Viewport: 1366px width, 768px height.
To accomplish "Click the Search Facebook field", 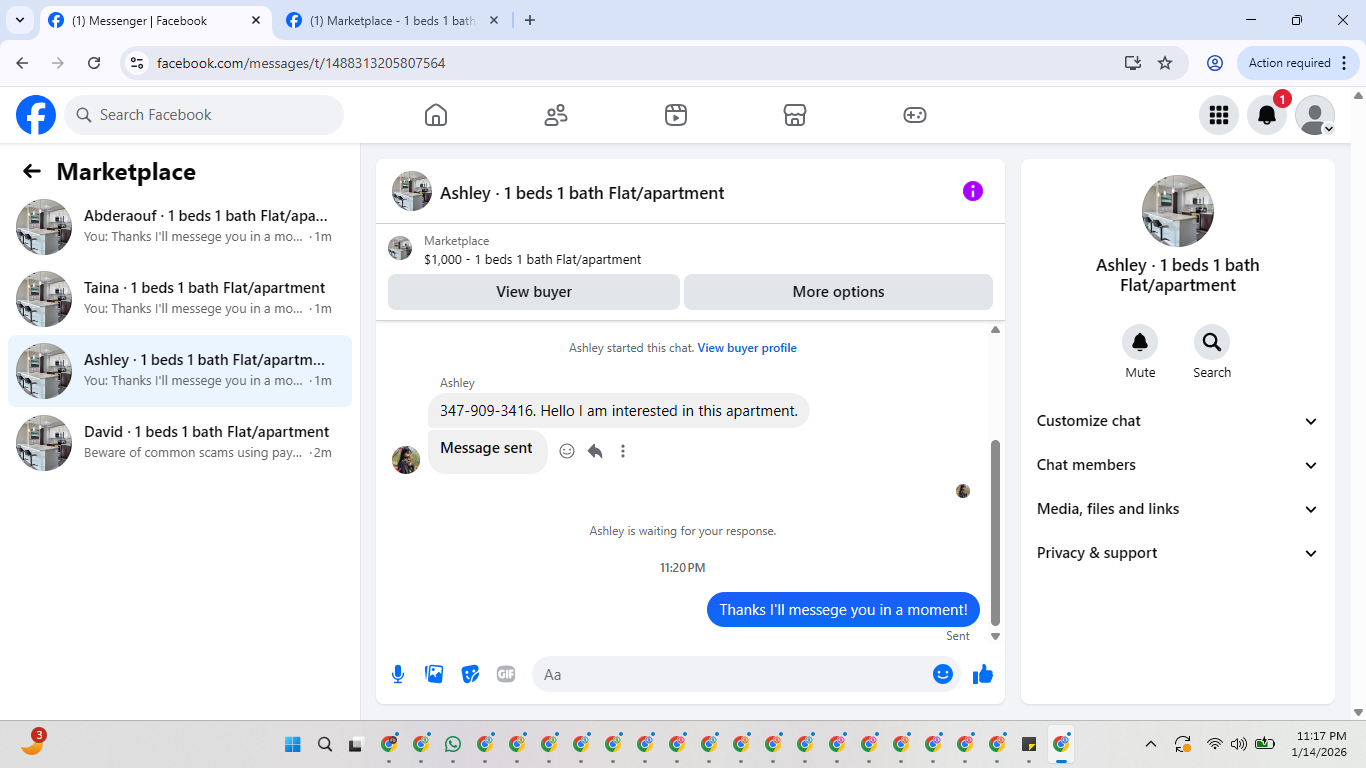I will (x=204, y=115).
